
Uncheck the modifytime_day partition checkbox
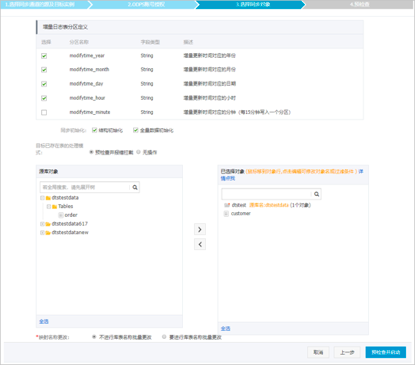coord(44,84)
